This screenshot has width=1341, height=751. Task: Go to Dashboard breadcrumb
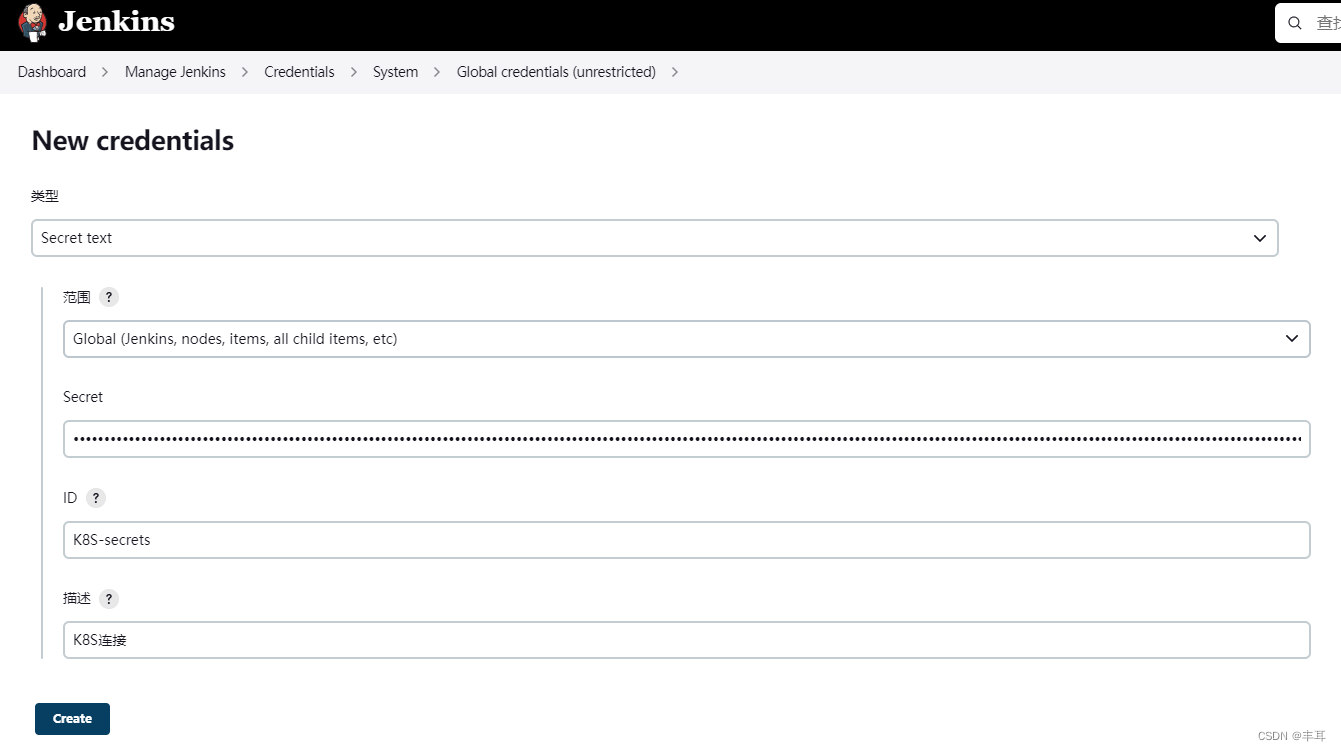point(52,72)
